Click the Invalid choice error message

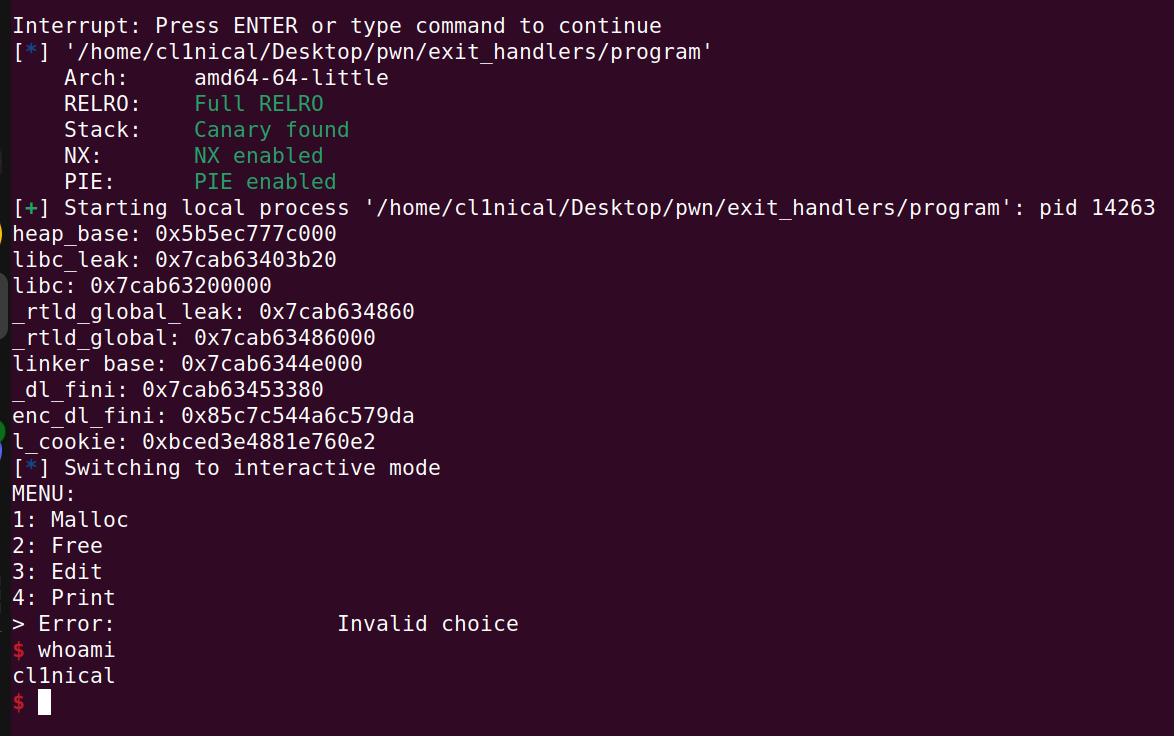pos(427,624)
